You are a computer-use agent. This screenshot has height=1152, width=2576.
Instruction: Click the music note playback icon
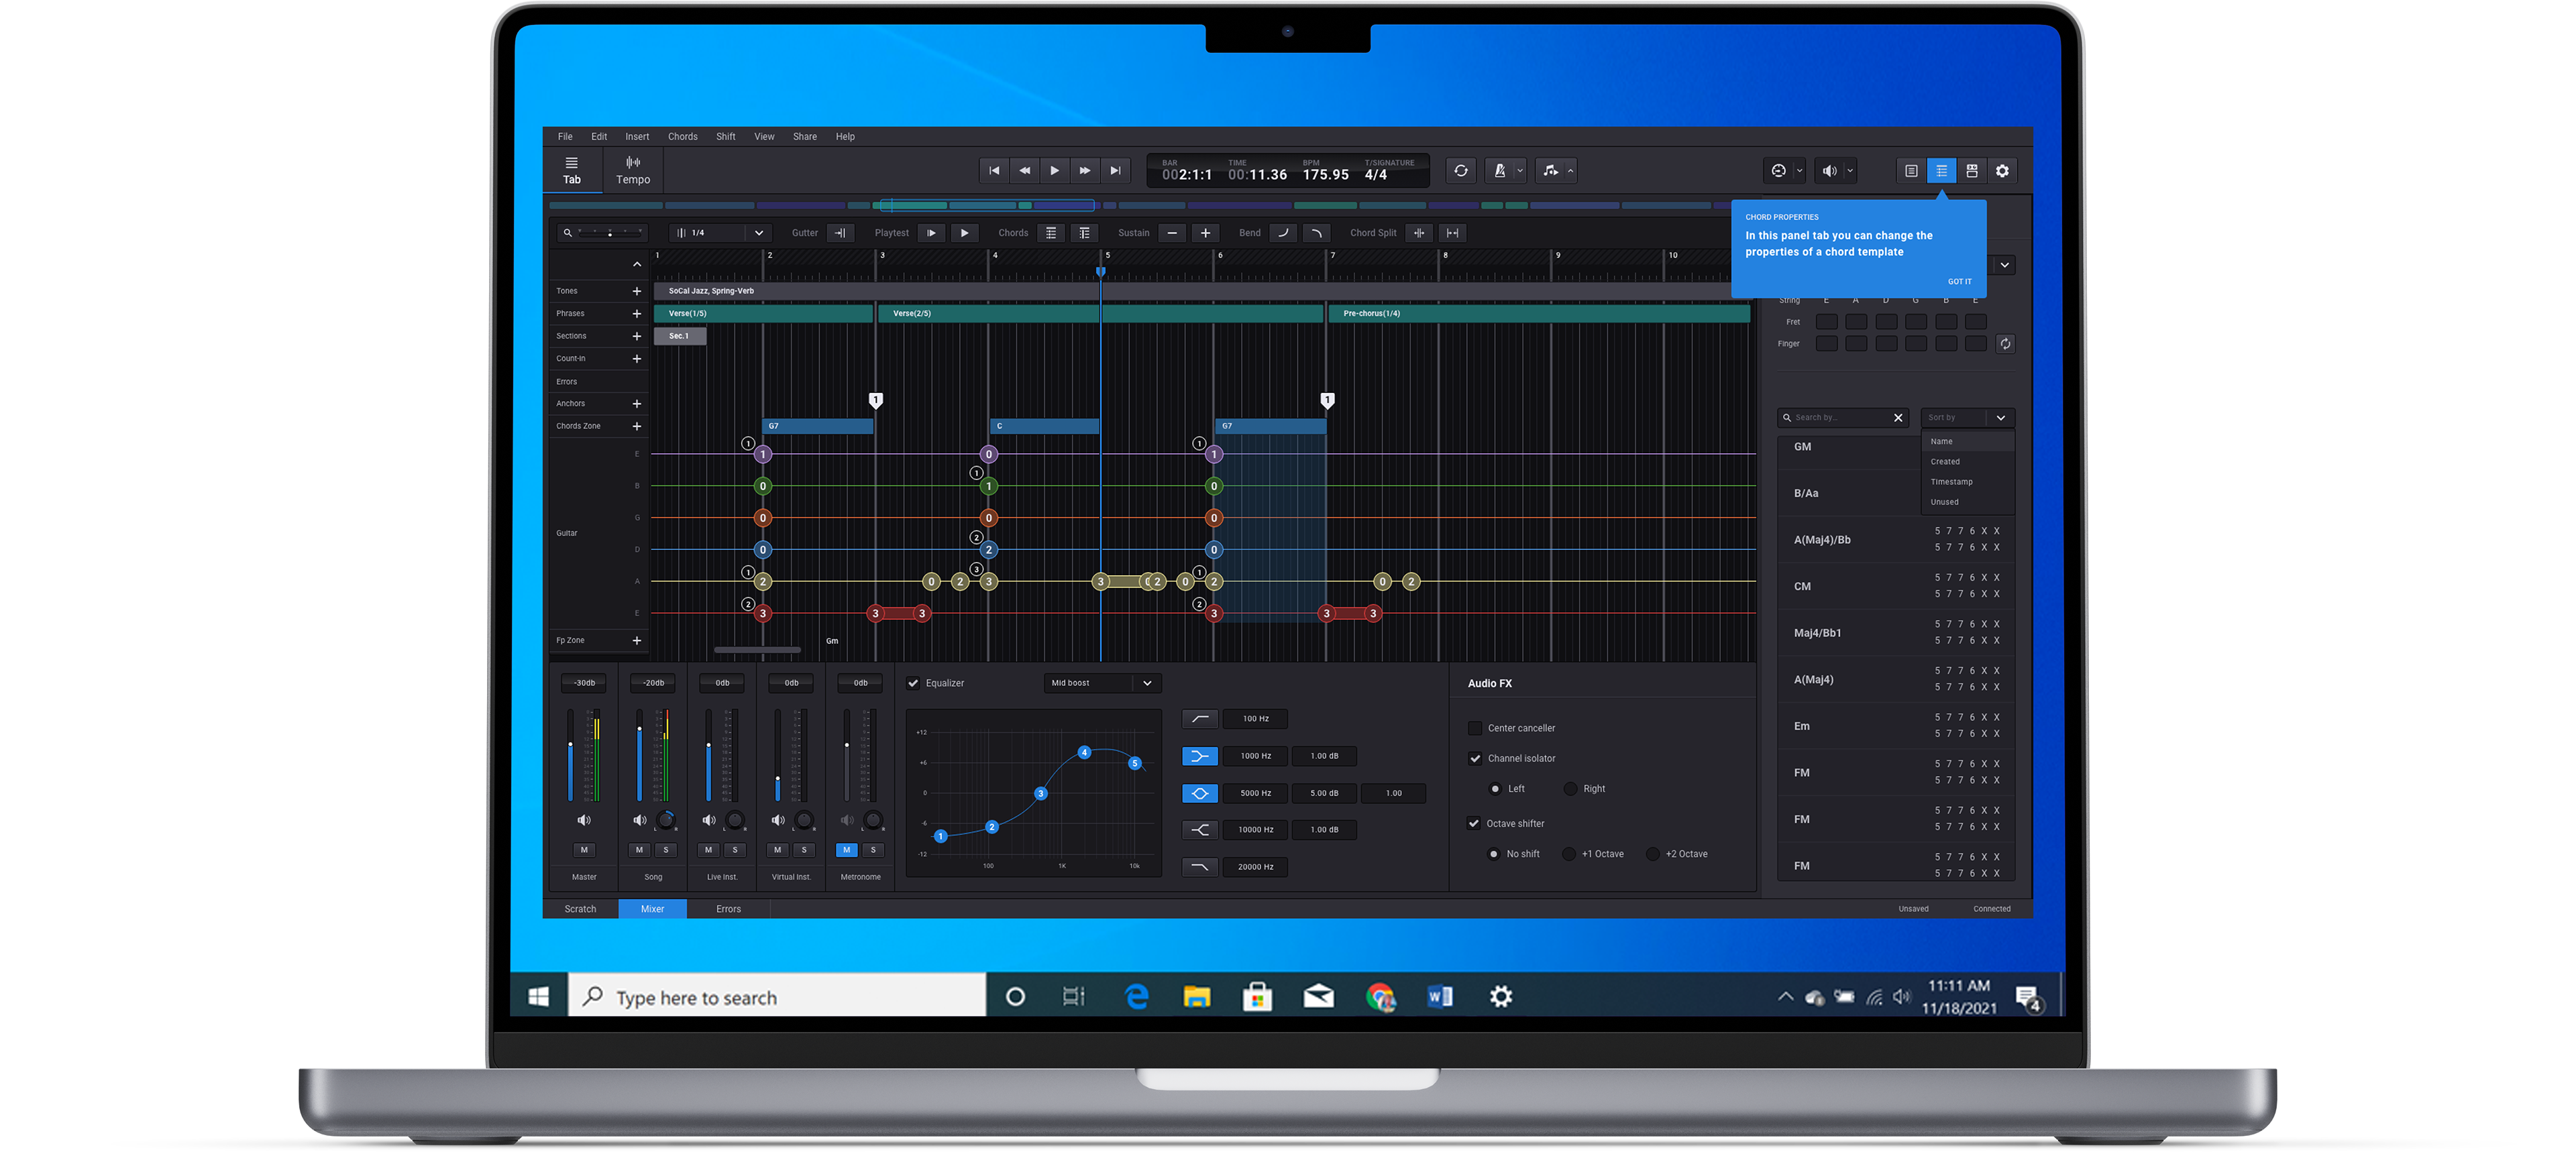coord(1550,171)
